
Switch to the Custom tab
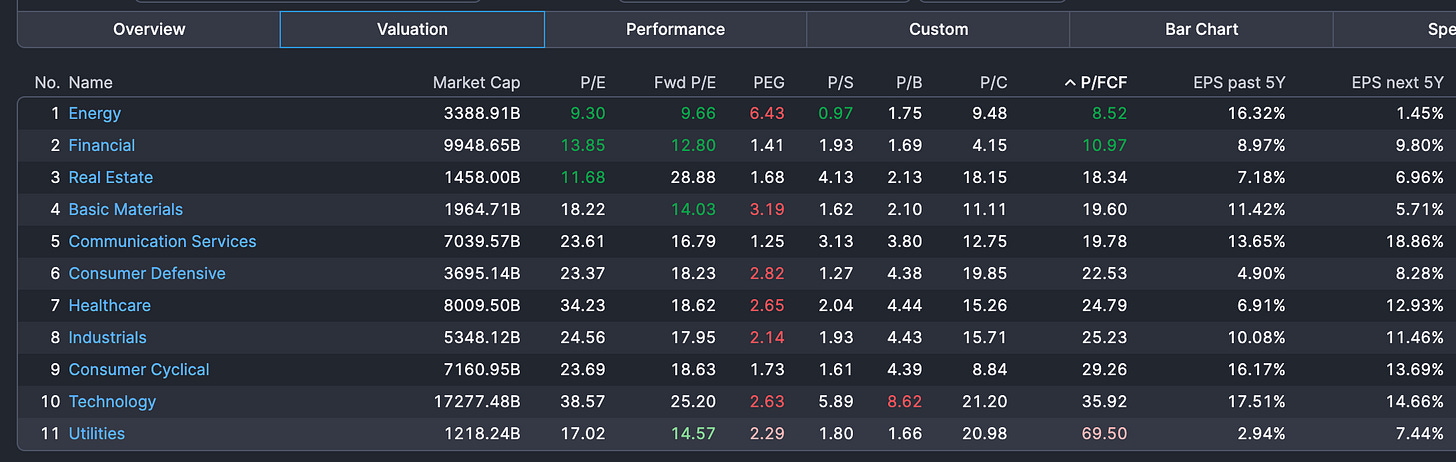[938, 29]
